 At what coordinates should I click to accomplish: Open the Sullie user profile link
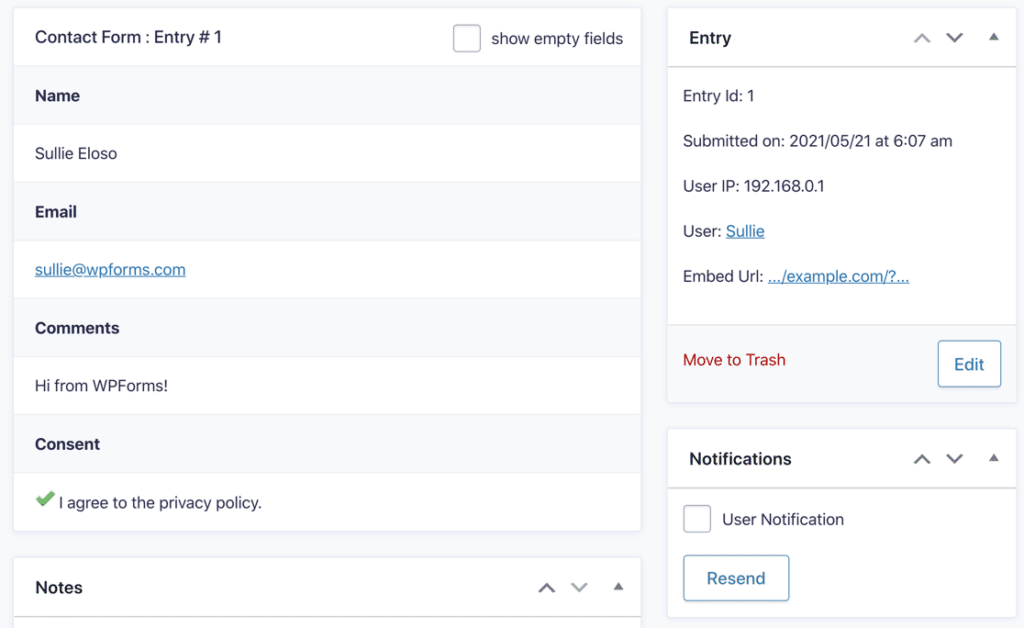745,230
